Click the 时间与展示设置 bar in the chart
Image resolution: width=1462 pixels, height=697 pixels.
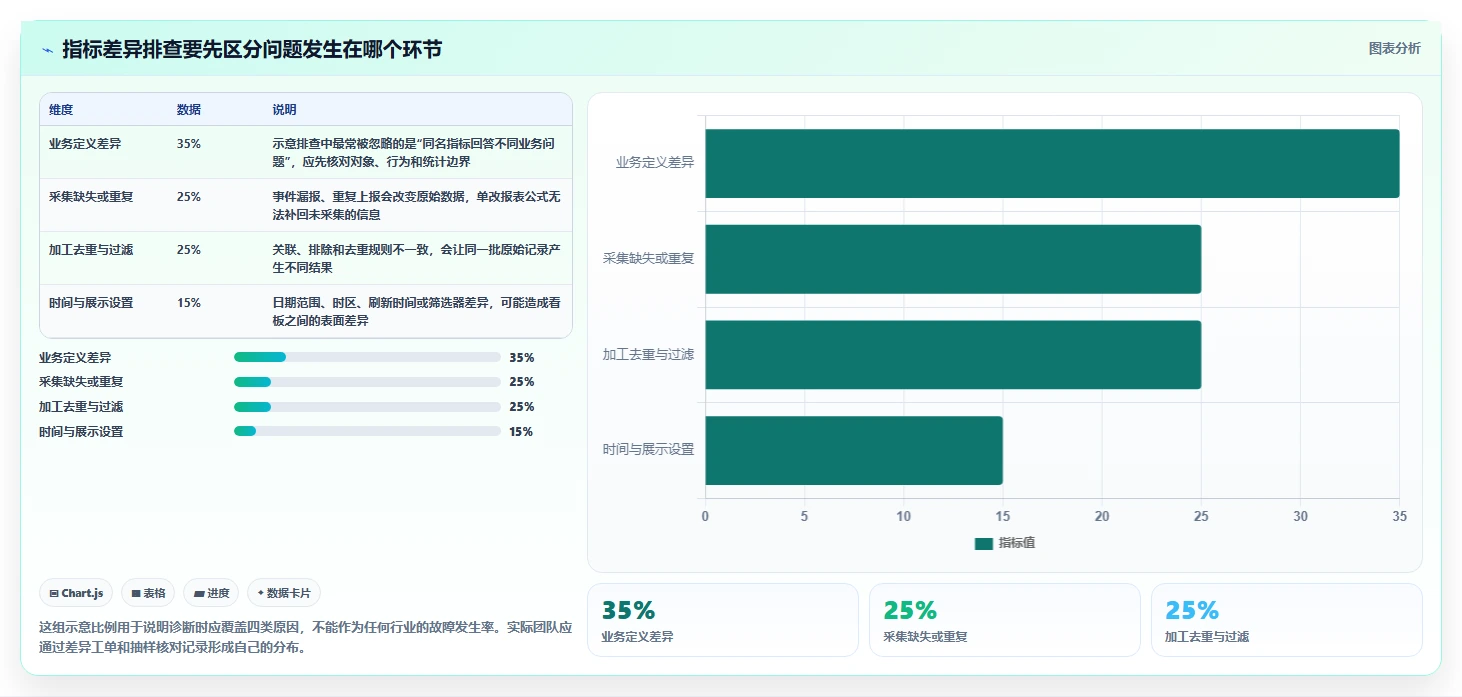(x=854, y=451)
